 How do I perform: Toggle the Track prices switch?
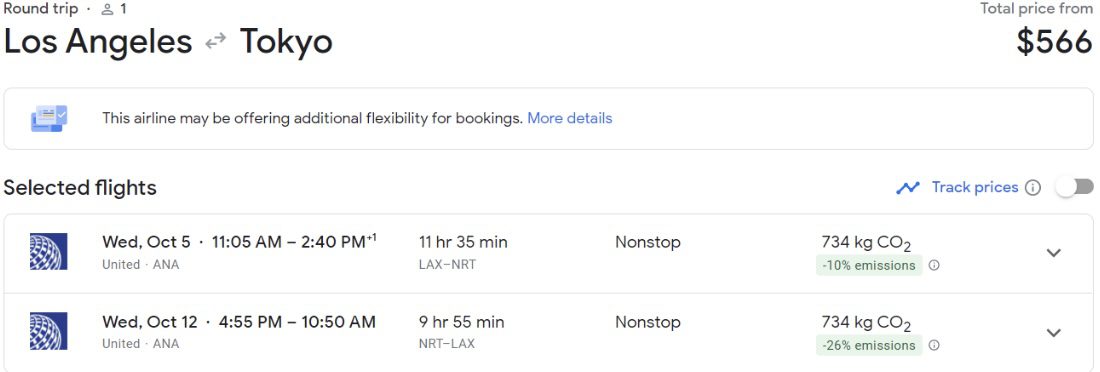(1075, 187)
